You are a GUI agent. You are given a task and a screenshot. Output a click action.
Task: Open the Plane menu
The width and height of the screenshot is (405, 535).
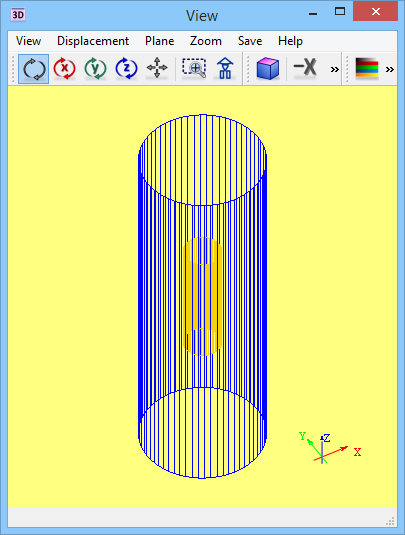tap(160, 41)
